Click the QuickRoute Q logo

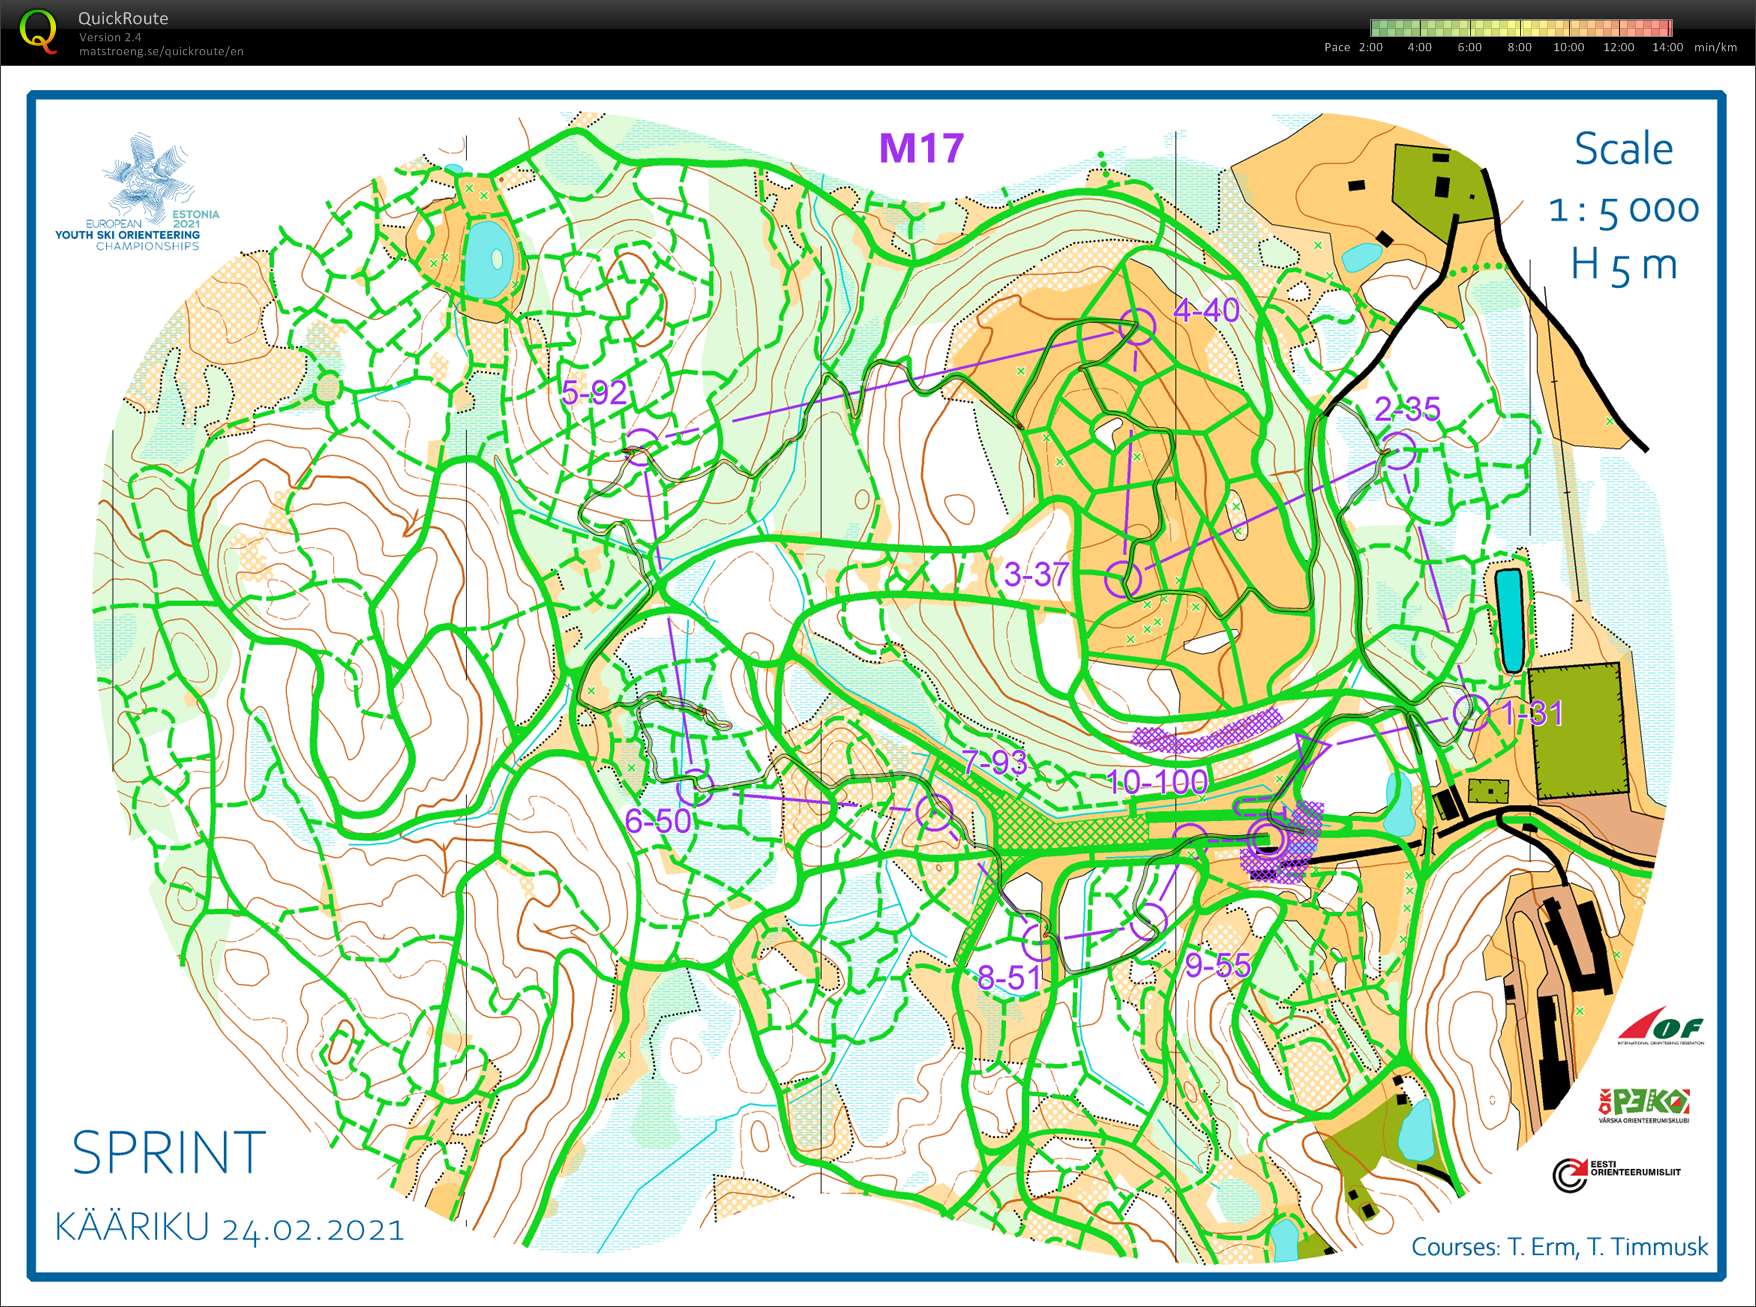click(38, 30)
